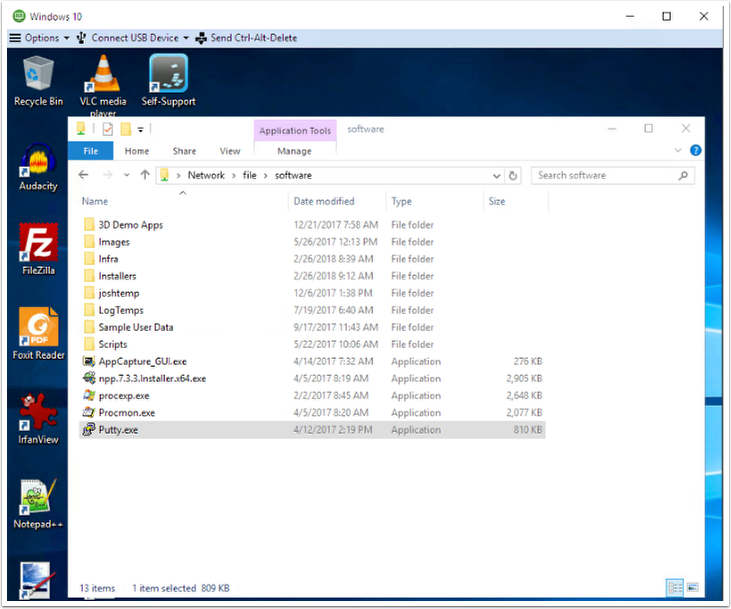Click the search magnifier icon
This screenshot has height=609, width=731.
[x=683, y=176]
